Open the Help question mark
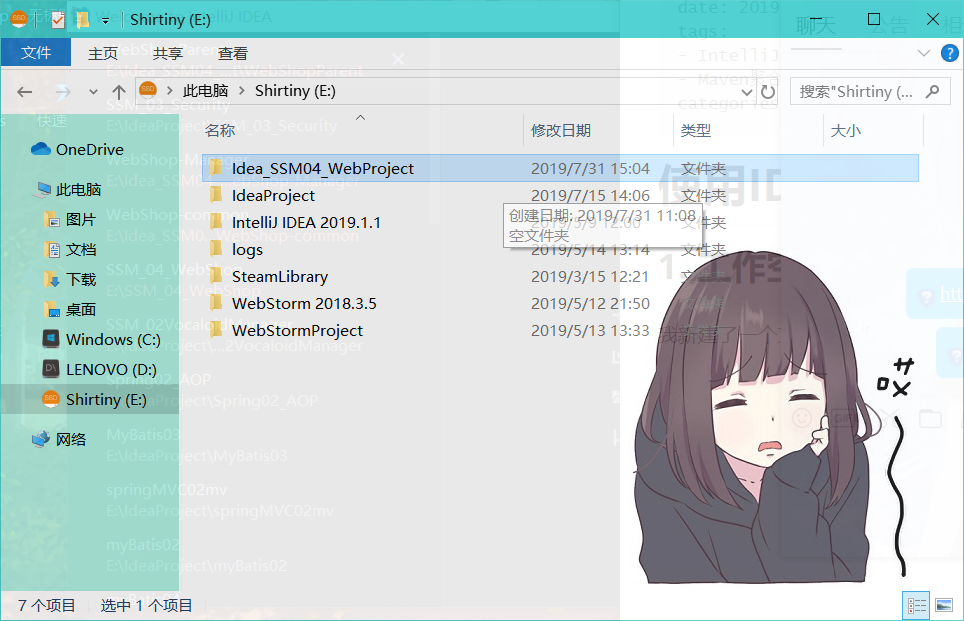This screenshot has height=621, width=964. (x=949, y=53)
